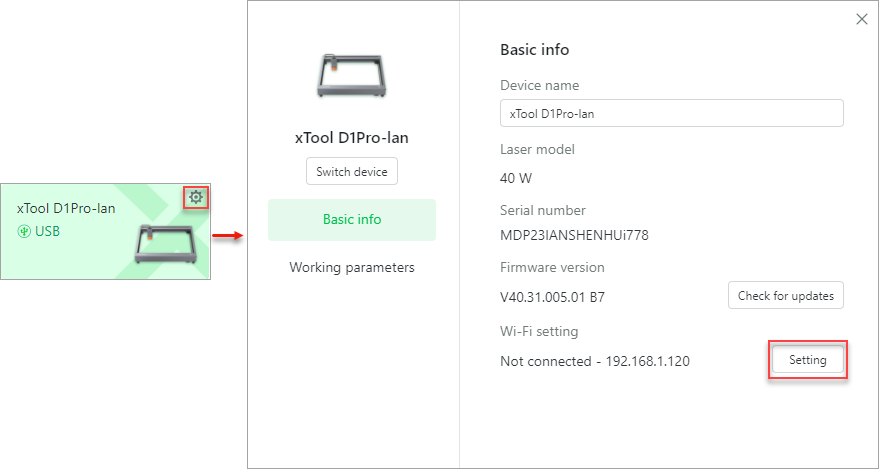This screenshot has width=879, height=473.
Task: Click the USB connection icon on device card
Action: [x=23, y=231]
